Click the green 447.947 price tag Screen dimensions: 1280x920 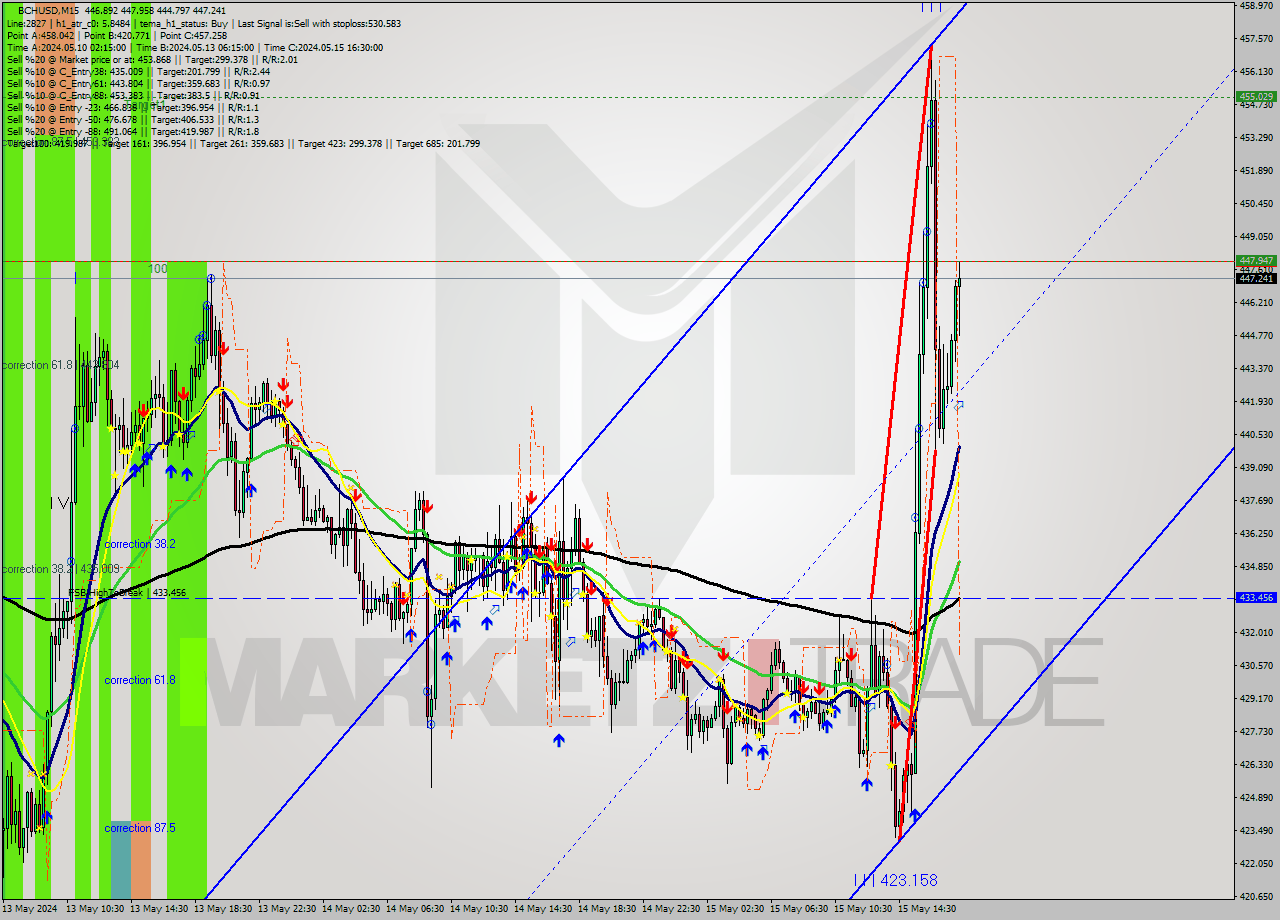pyautogui.click(x=1256, y=260)
